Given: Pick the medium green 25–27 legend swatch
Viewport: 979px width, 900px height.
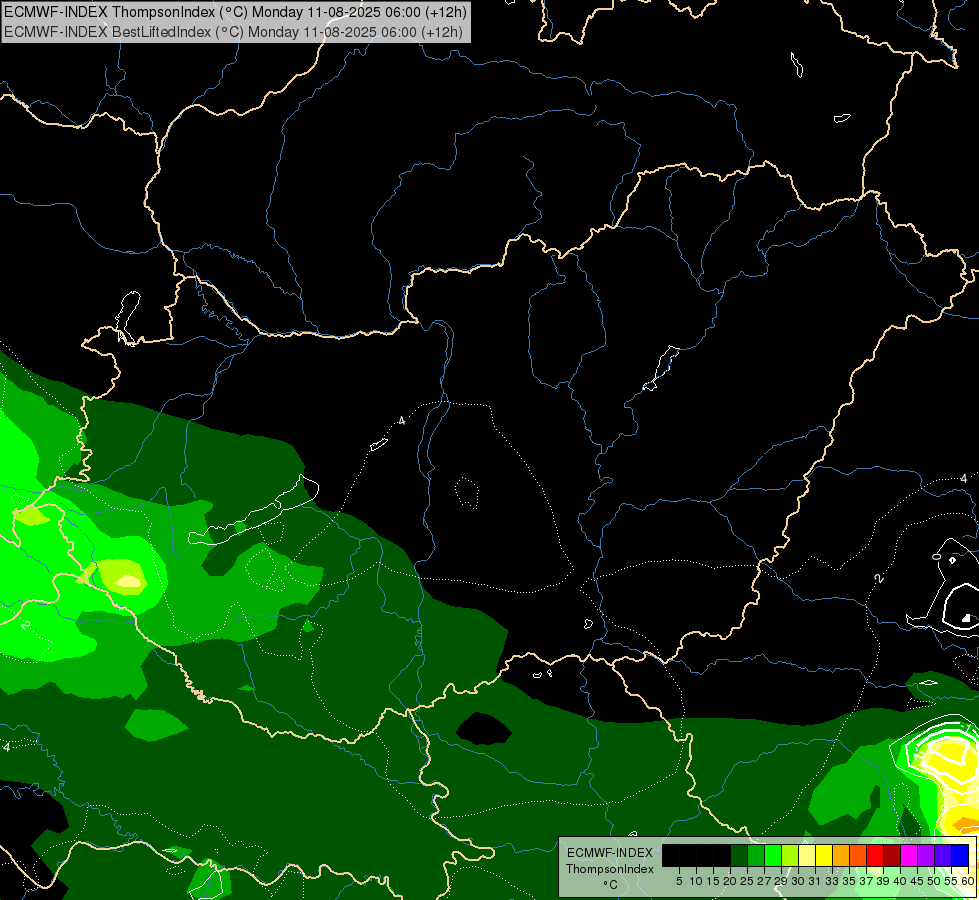Looking at the screenshot, I should 755,855.
